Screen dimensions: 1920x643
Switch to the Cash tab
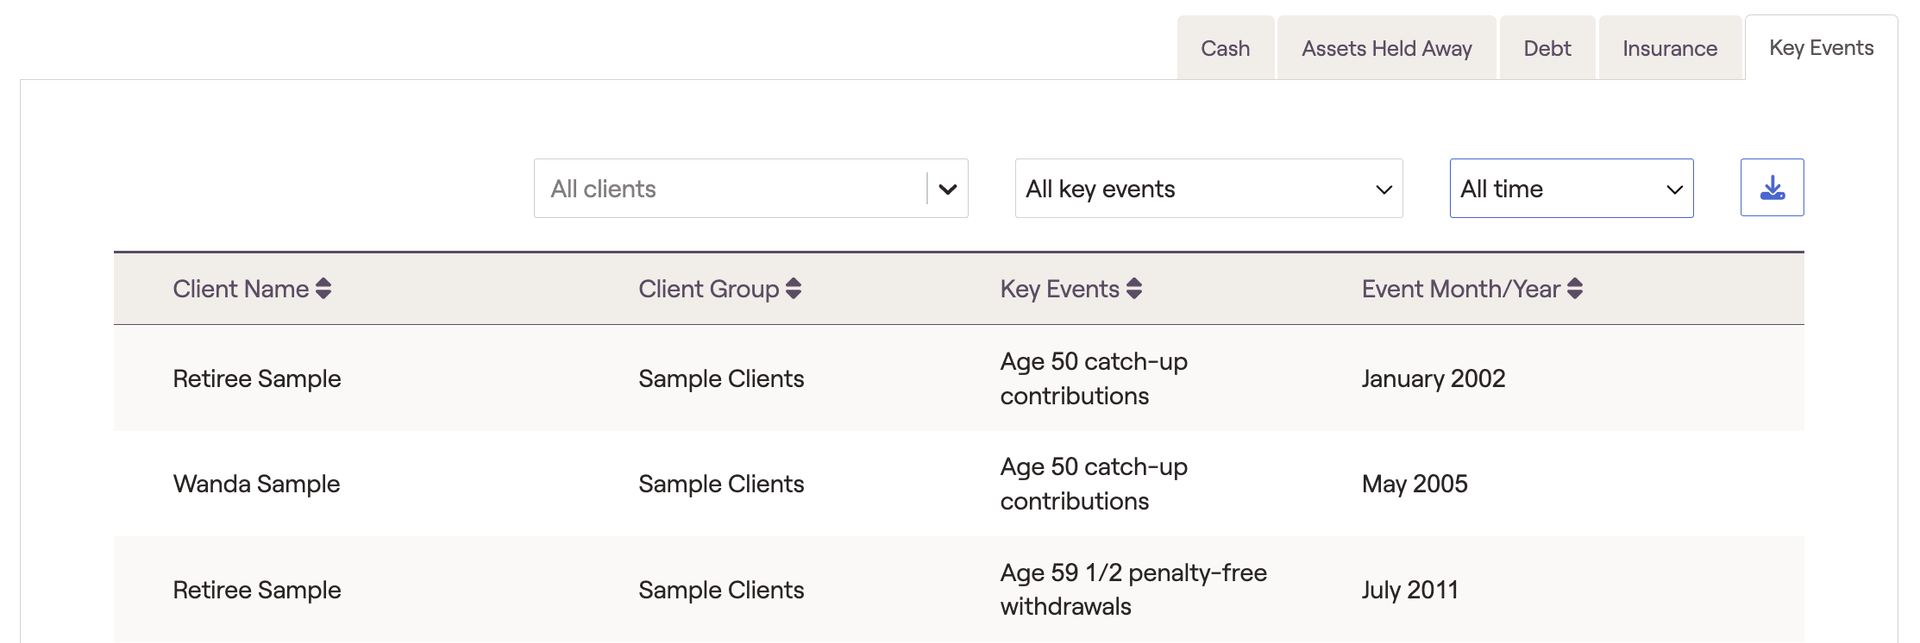point(1225,48)
